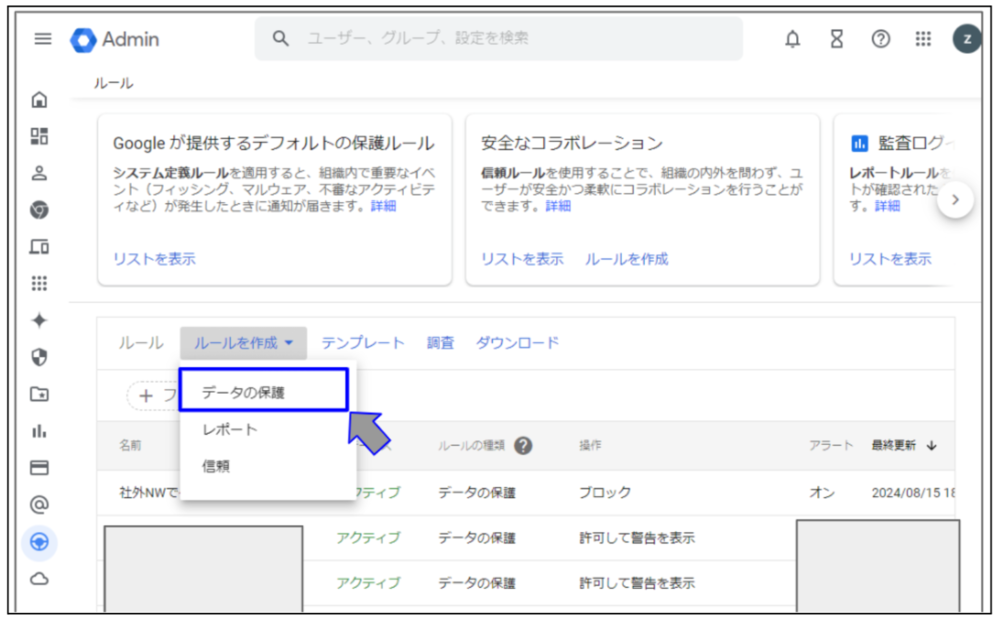Expand the ルールを作成 dropdown
Viewport: 1000px width, 619px height.
(x=244, y=343)
